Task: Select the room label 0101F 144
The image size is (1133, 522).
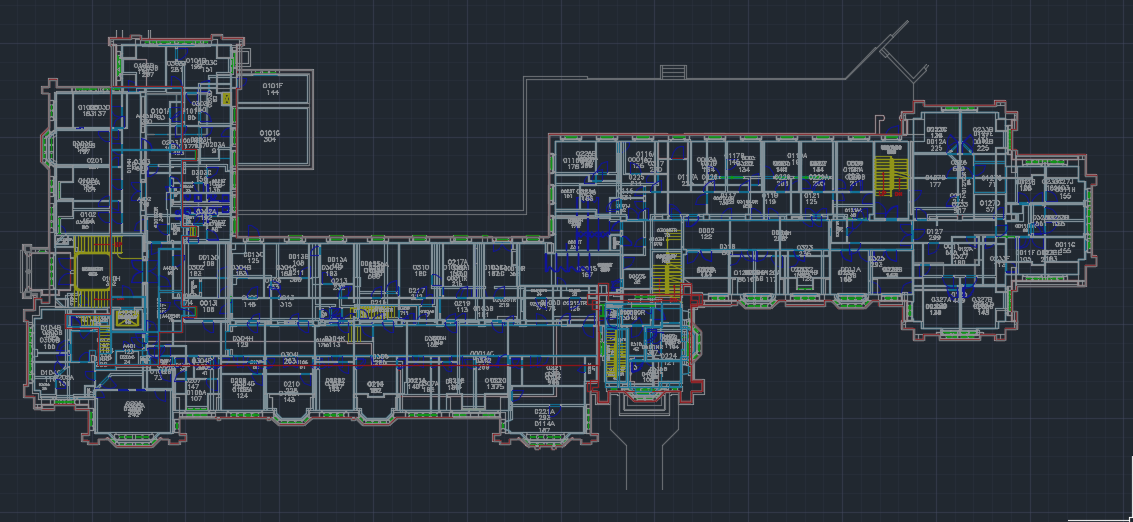Action: (272, 89)
